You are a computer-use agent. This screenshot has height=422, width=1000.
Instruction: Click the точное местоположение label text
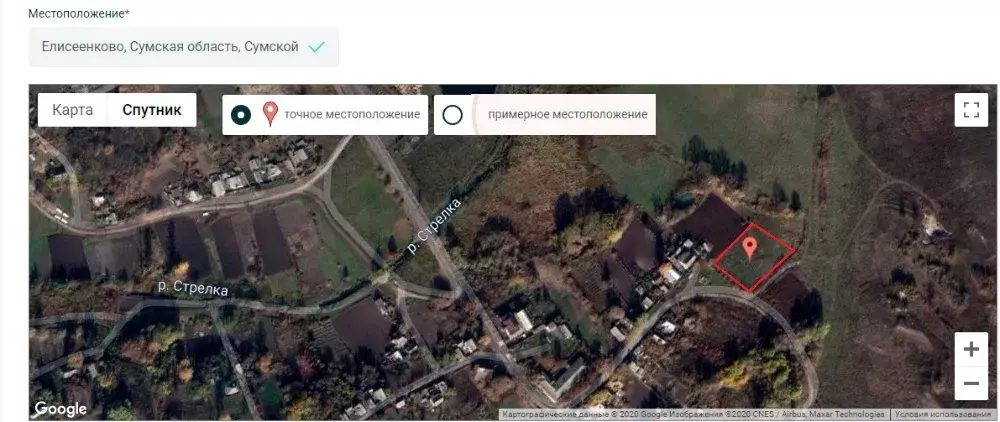(x=352, y=115)
